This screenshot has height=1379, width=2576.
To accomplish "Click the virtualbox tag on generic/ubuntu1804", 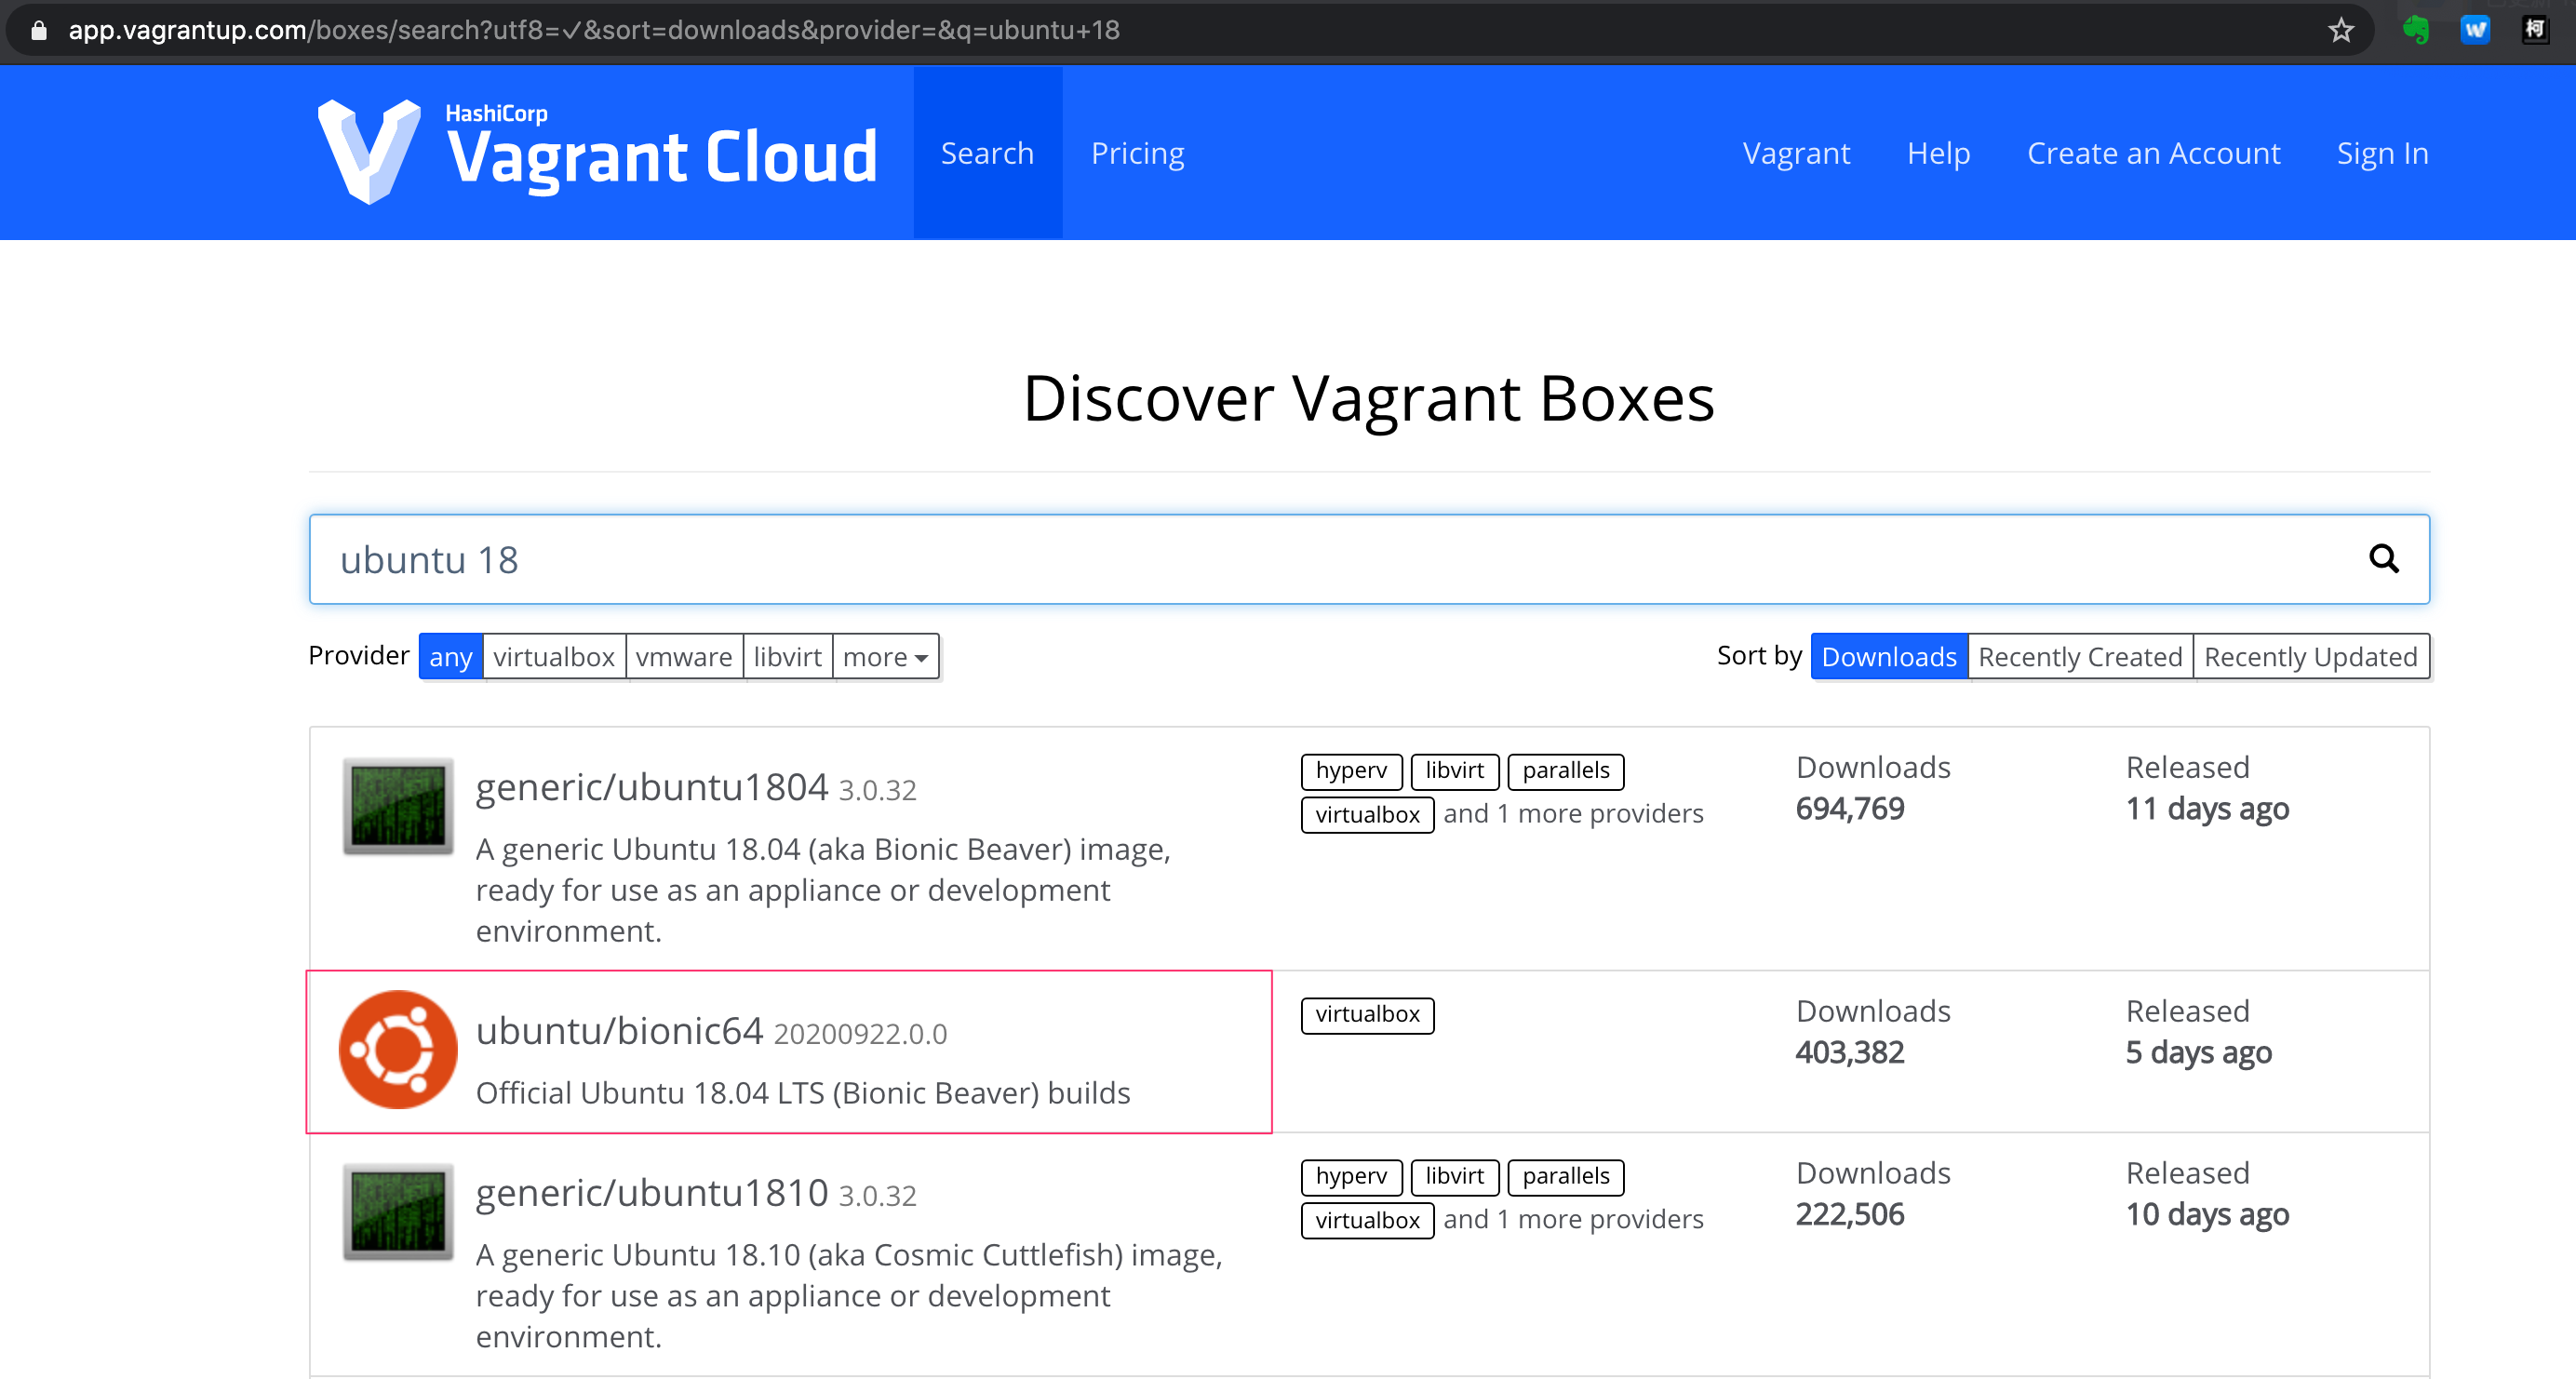I will [x=1367, y=815].
